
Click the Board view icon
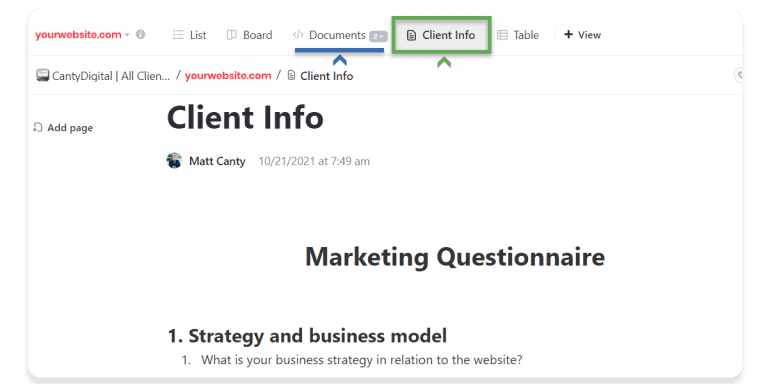[x=232, y=35]
